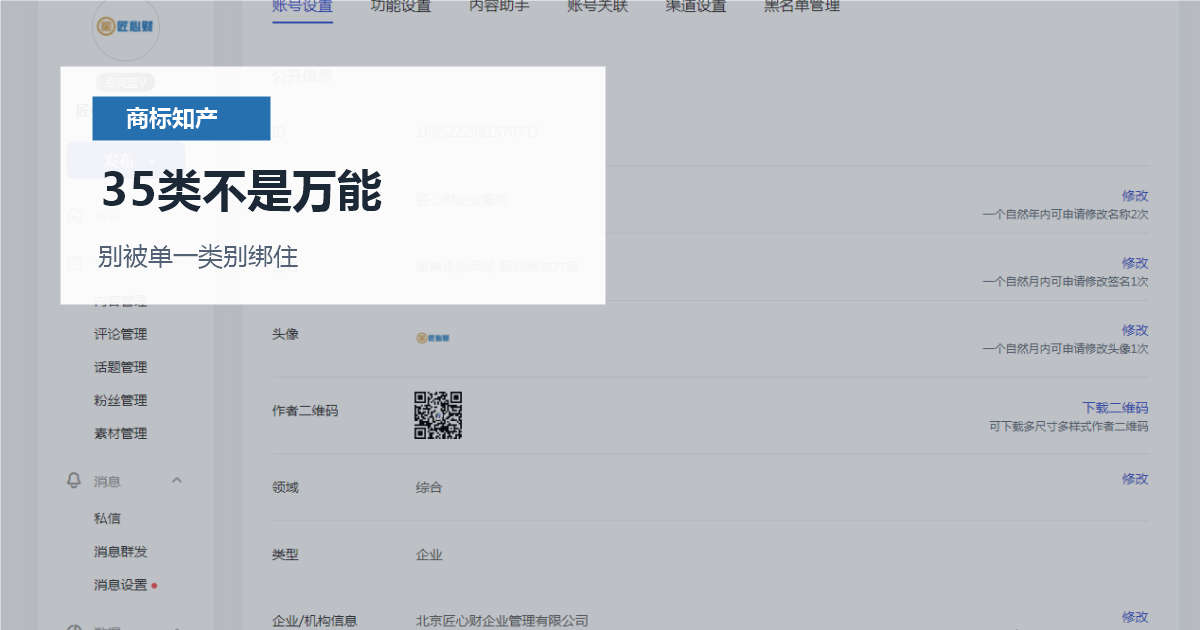
Task: Collapse the 消息 section with its chevron
Action: click(177, 481)
